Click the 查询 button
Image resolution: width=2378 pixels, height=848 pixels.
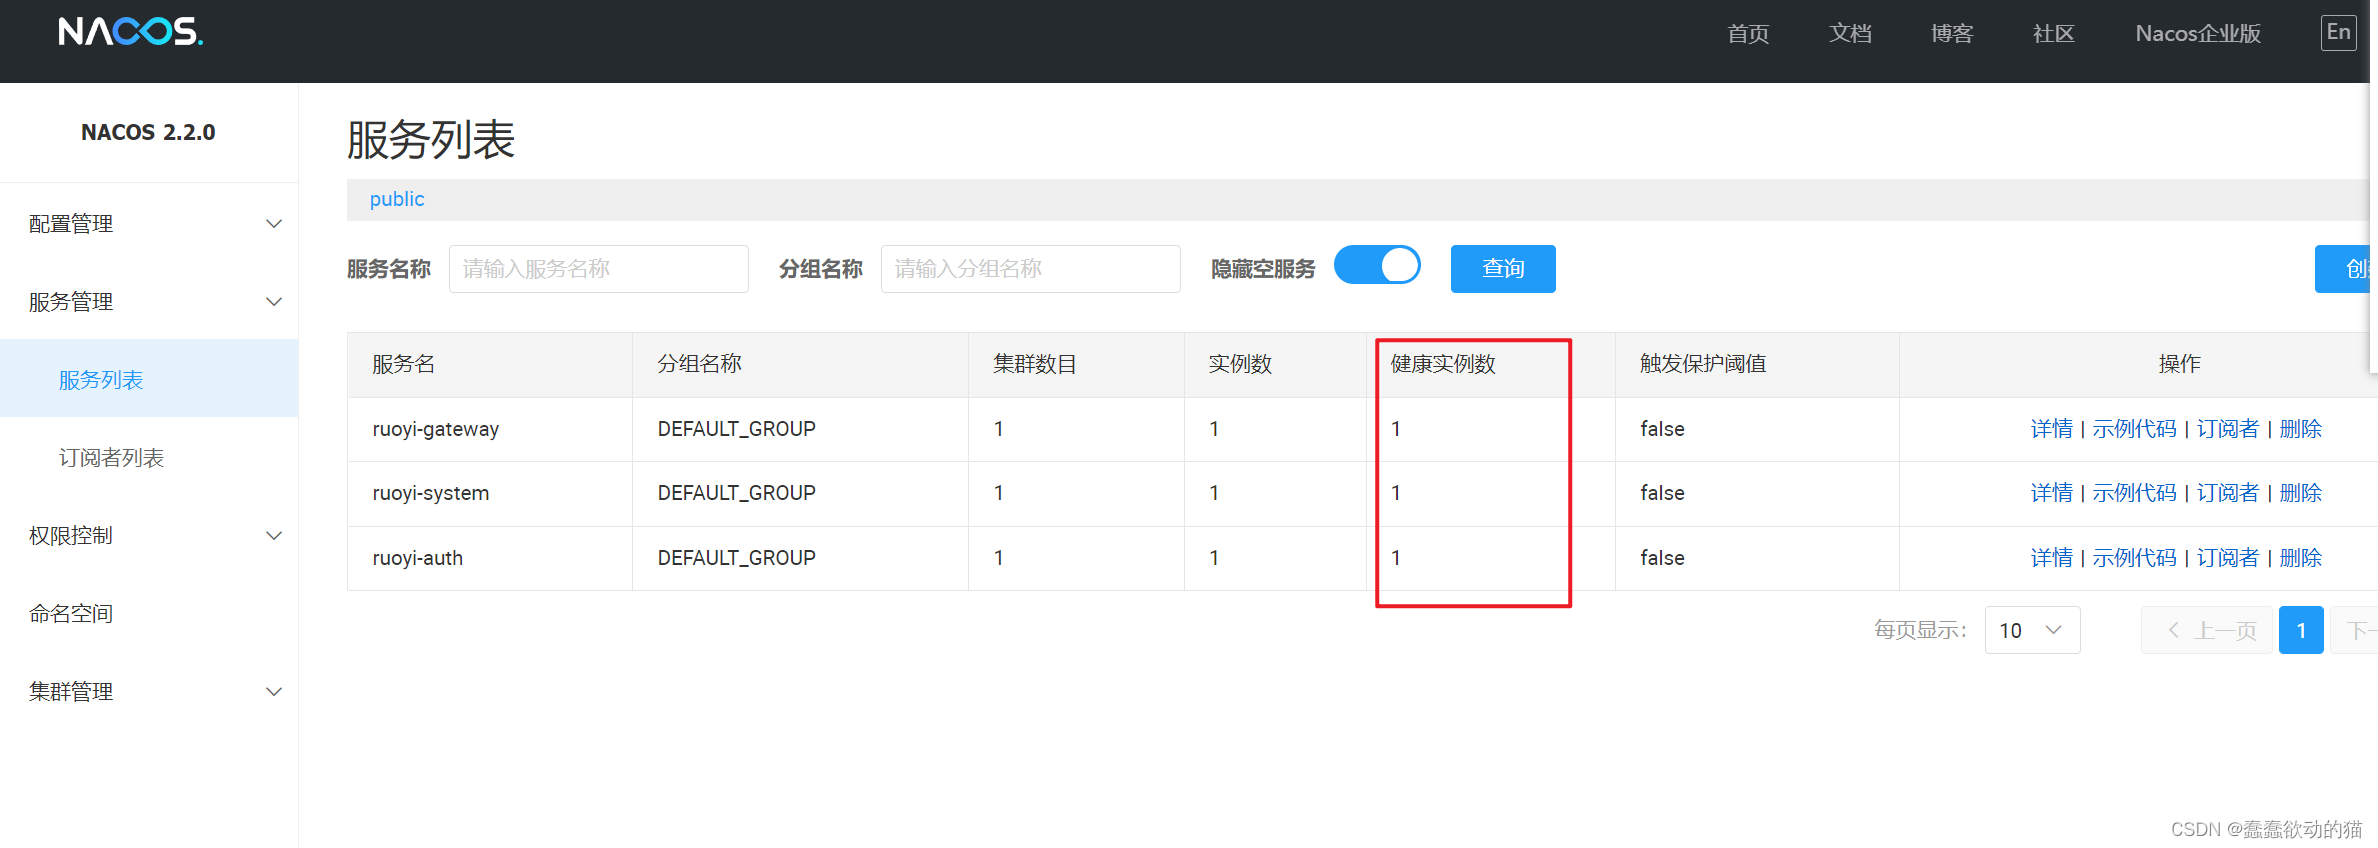pyautogui.click(x=1503, y=269)
